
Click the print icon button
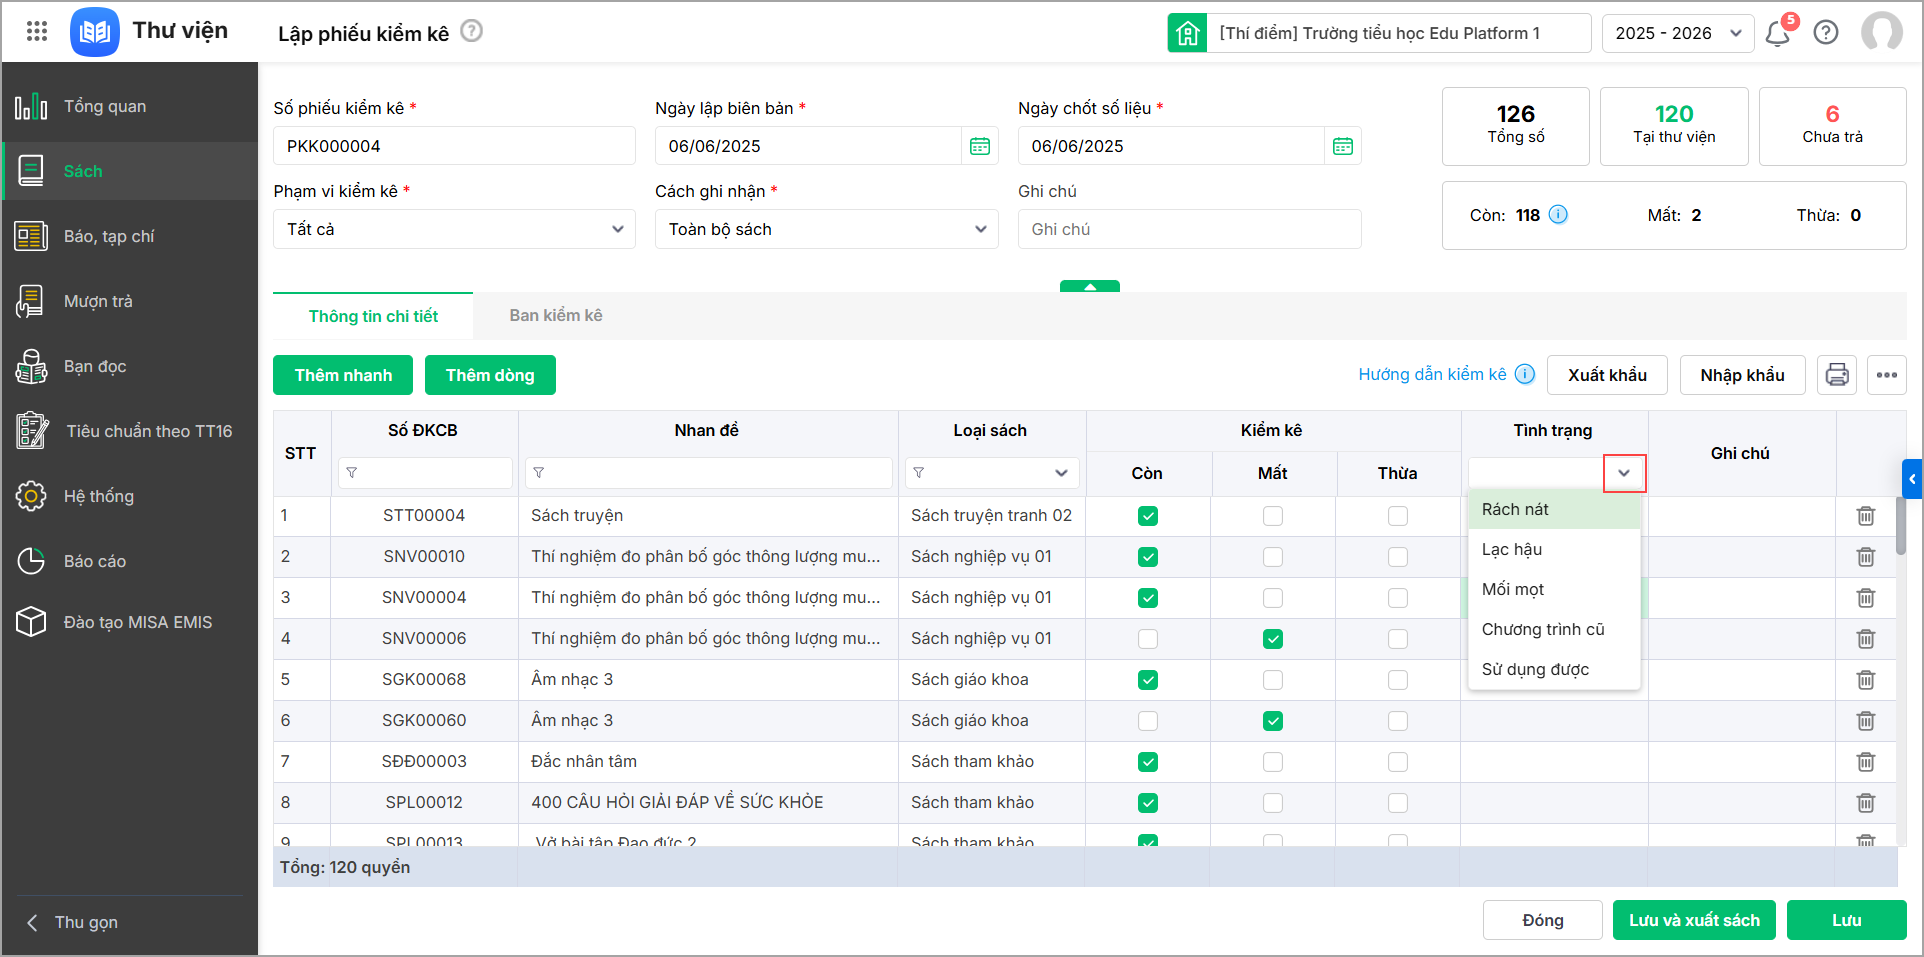coord(1837,375)
